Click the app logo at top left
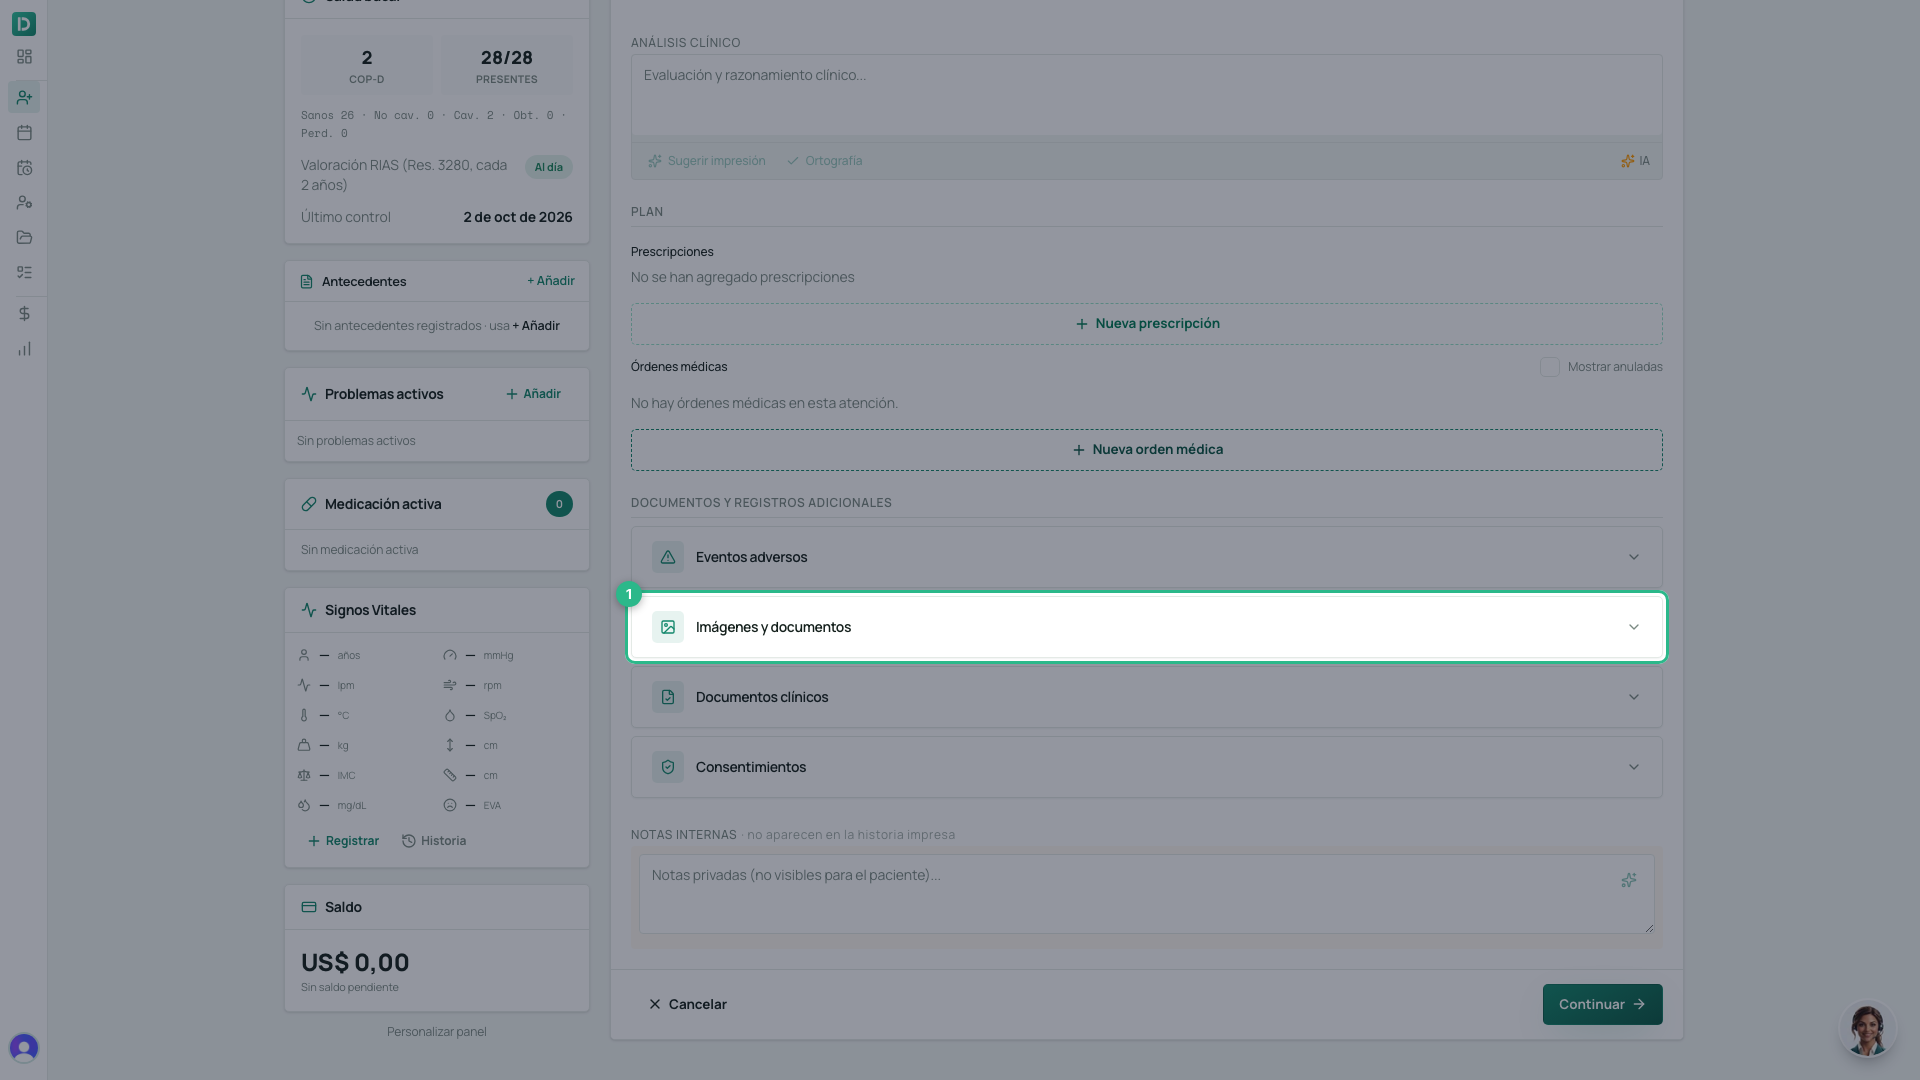 (24, 23)
